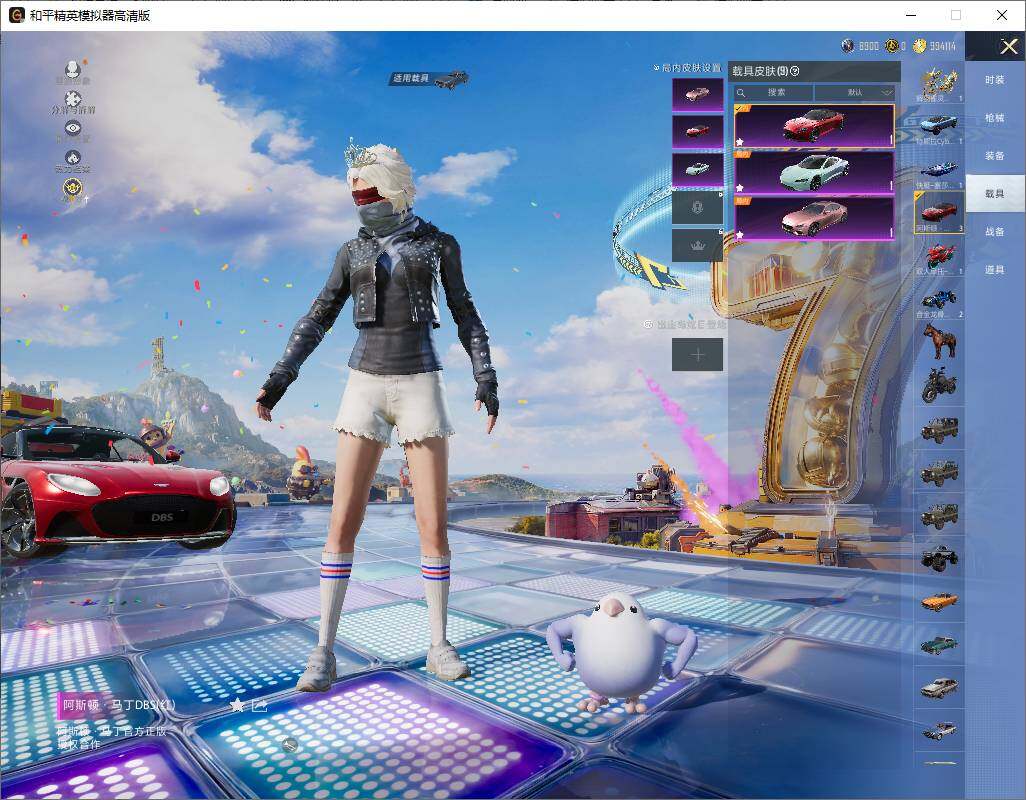
Task: Select the blue speedboat vehicle icon
Action: tap(940, 169)
